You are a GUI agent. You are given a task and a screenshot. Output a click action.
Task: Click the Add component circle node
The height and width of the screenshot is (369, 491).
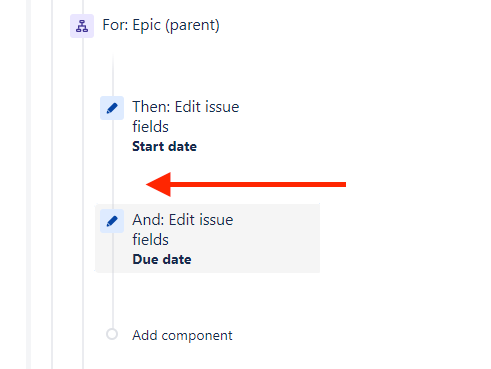(112, 334)
